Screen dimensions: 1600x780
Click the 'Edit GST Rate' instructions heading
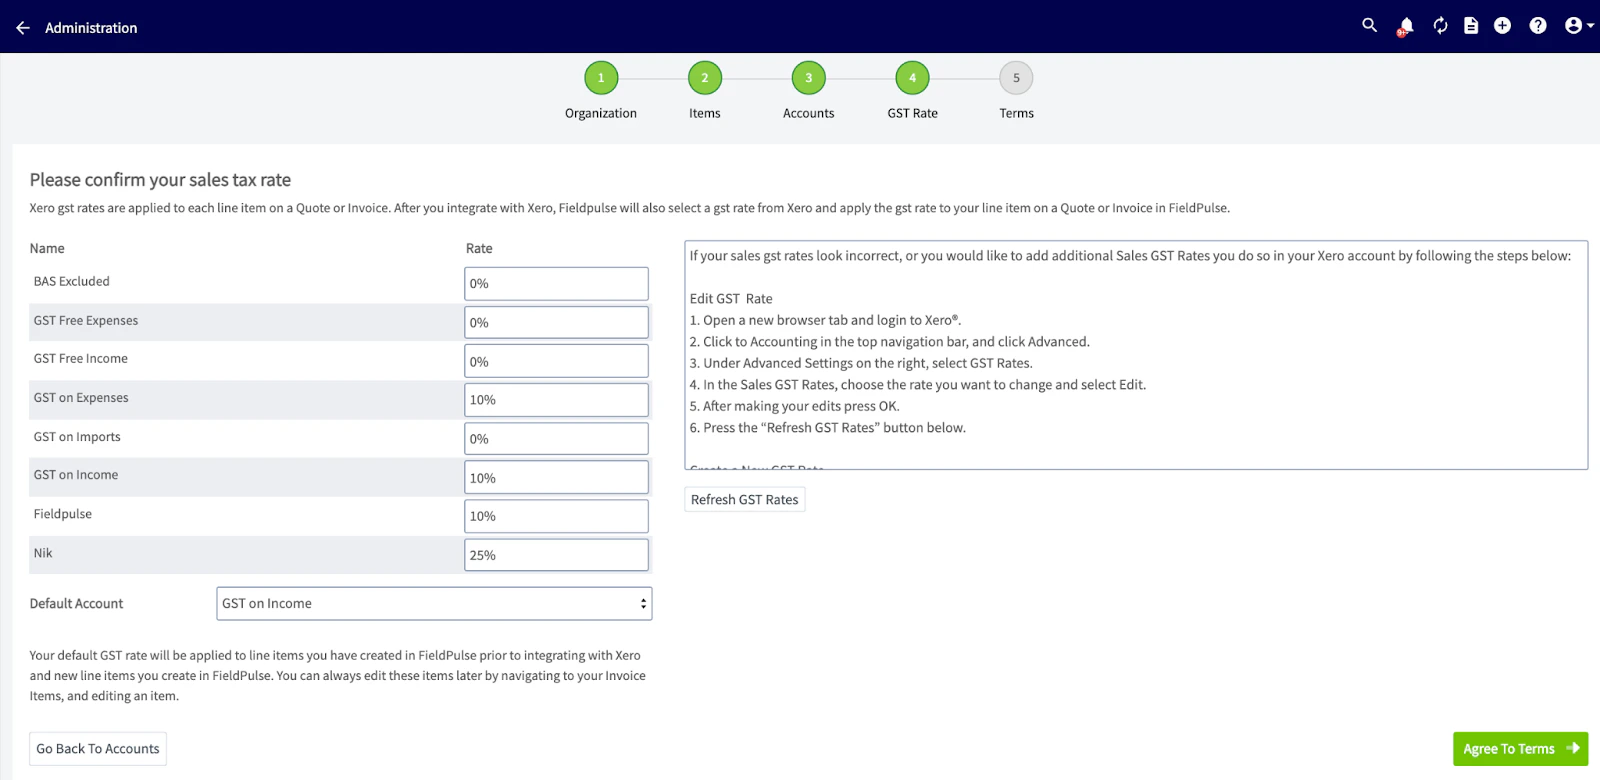tap(731, 299)
